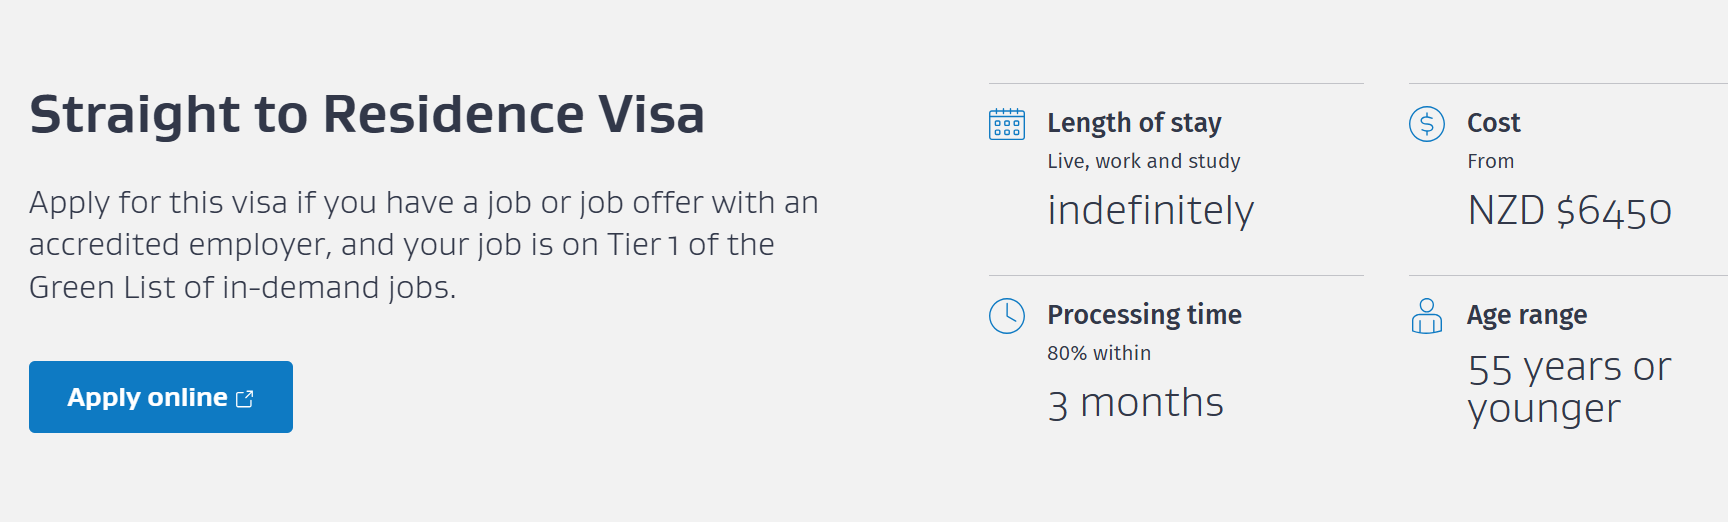The width and height of the screenshot is (1728, 522).
Task: Click the external link icon in Apply online
Action: (245, 399)
